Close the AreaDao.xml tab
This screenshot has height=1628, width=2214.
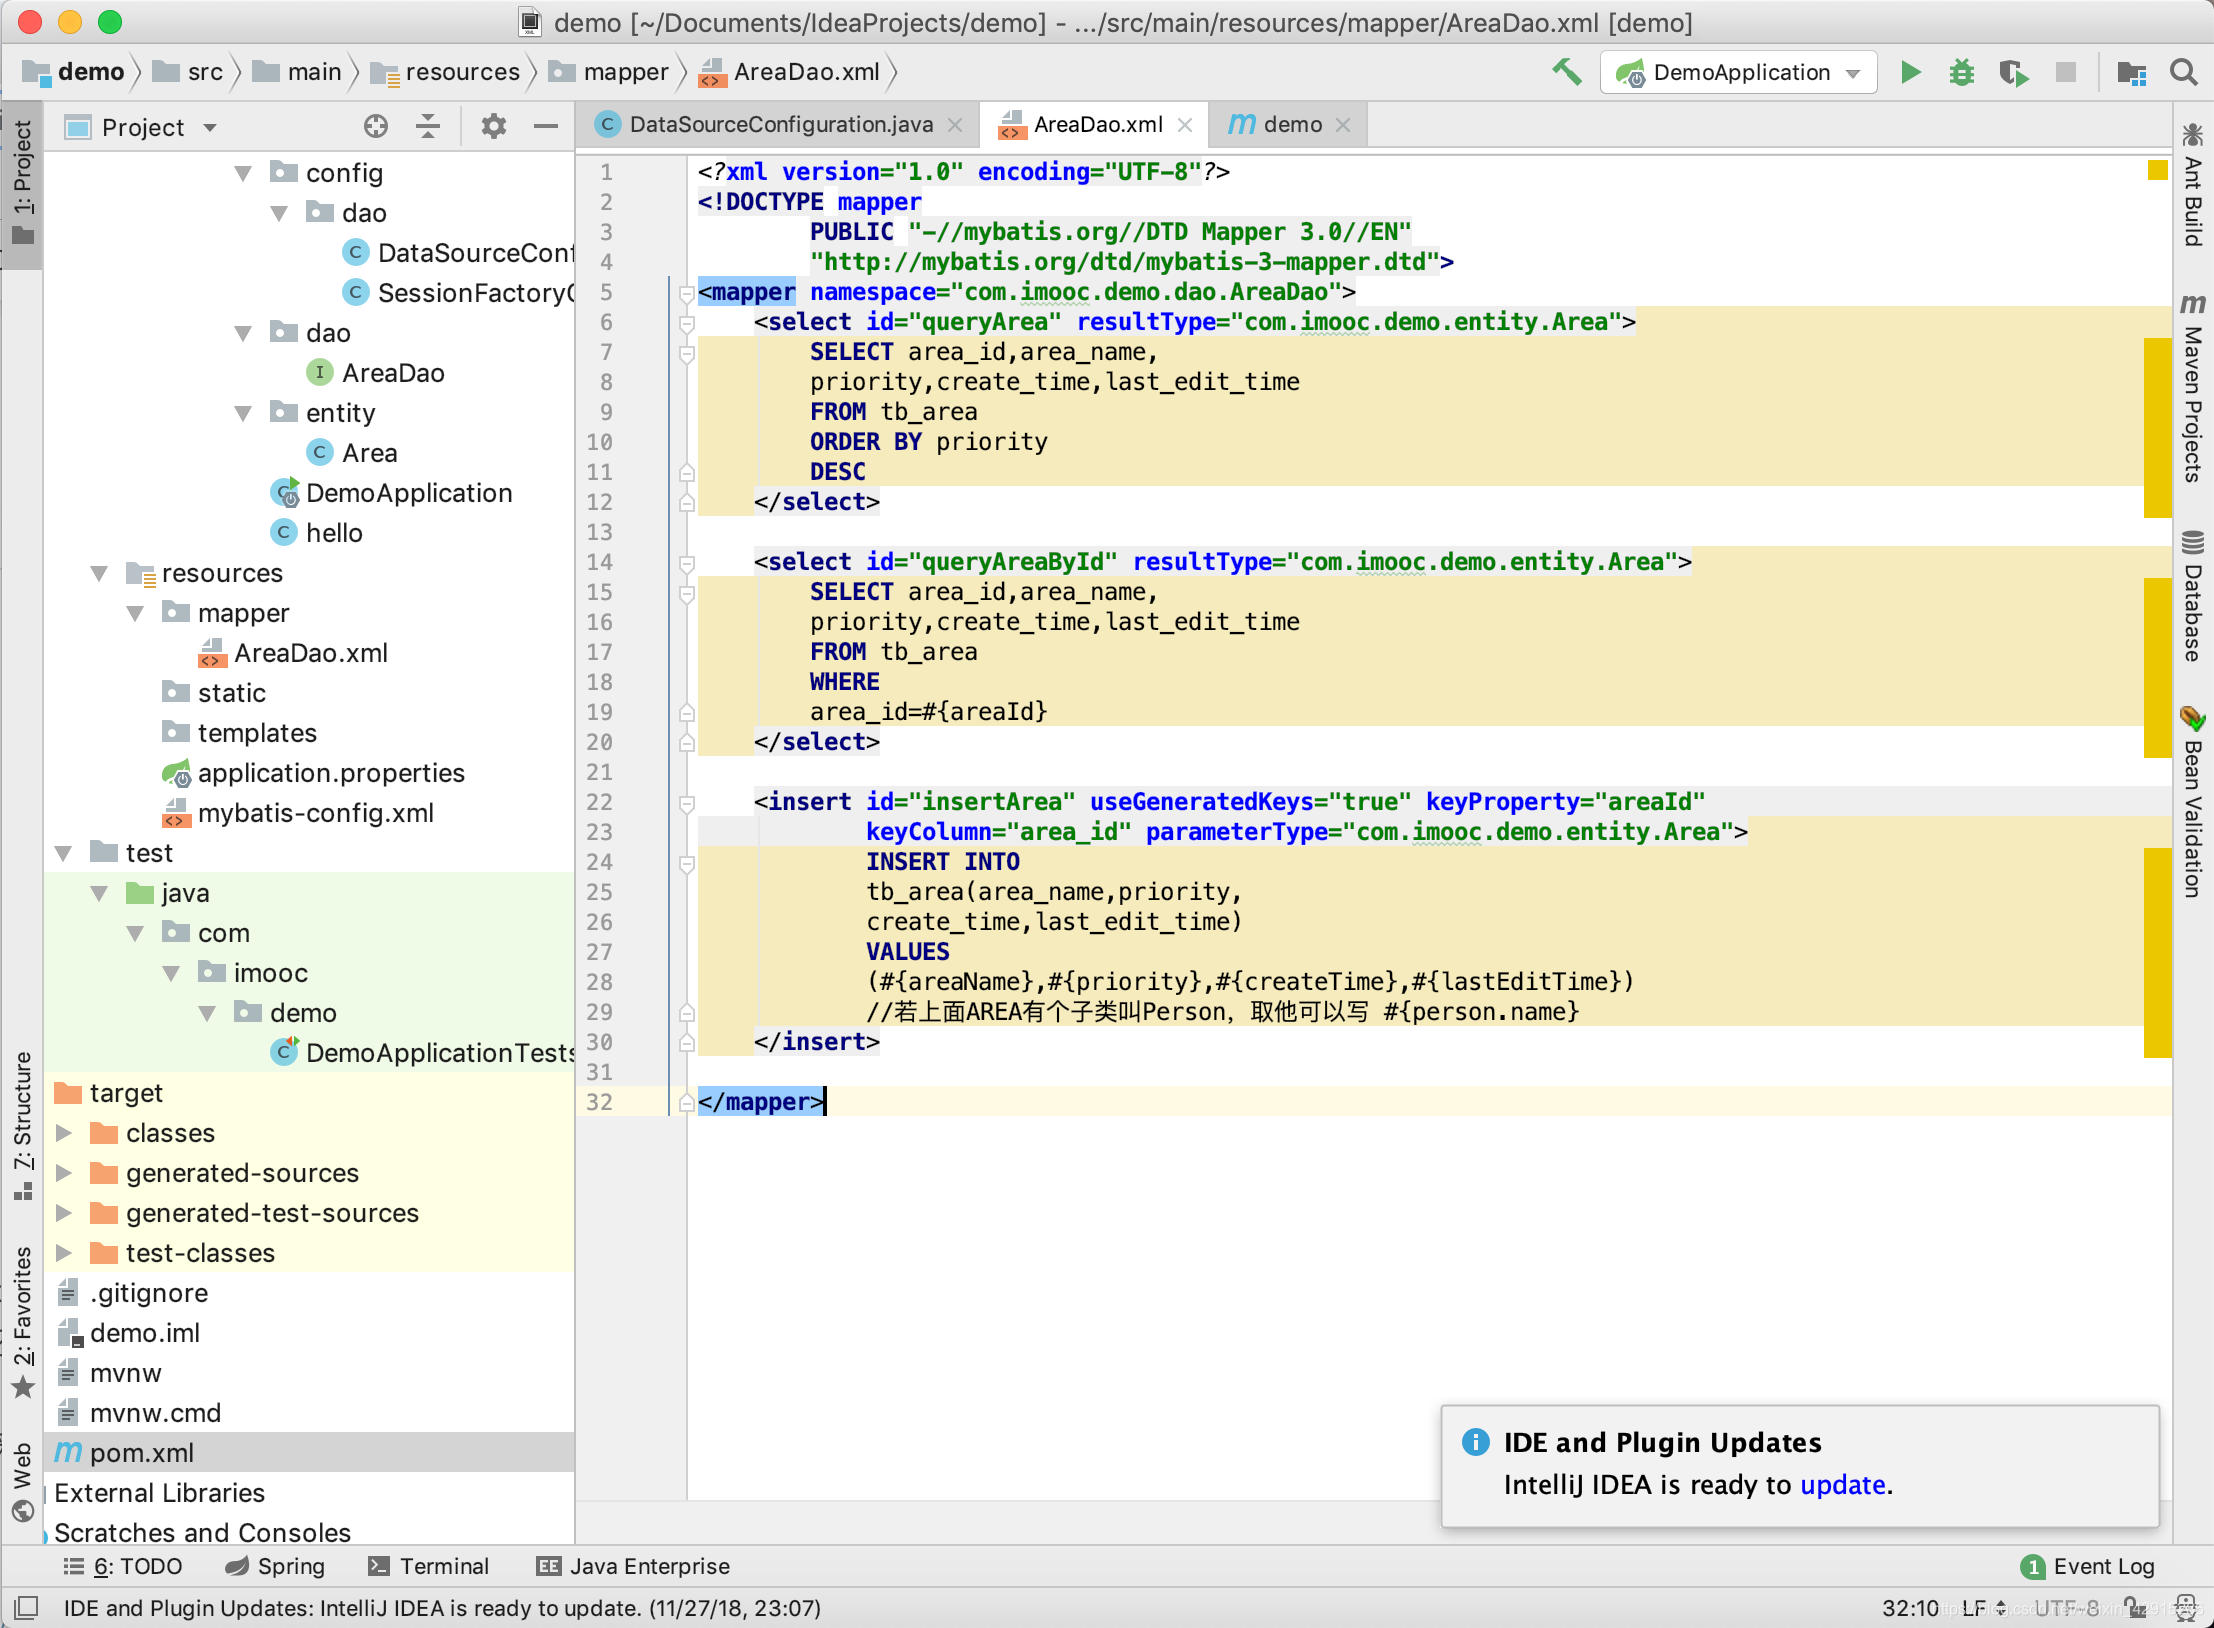coord(1185,125)
